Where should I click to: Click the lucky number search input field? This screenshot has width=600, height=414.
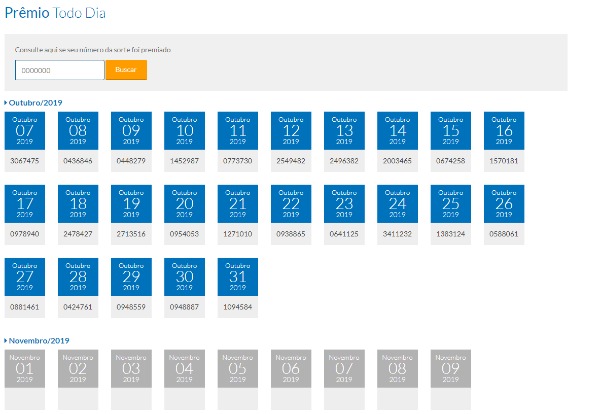pyautogui.click(x=60, y=70)
